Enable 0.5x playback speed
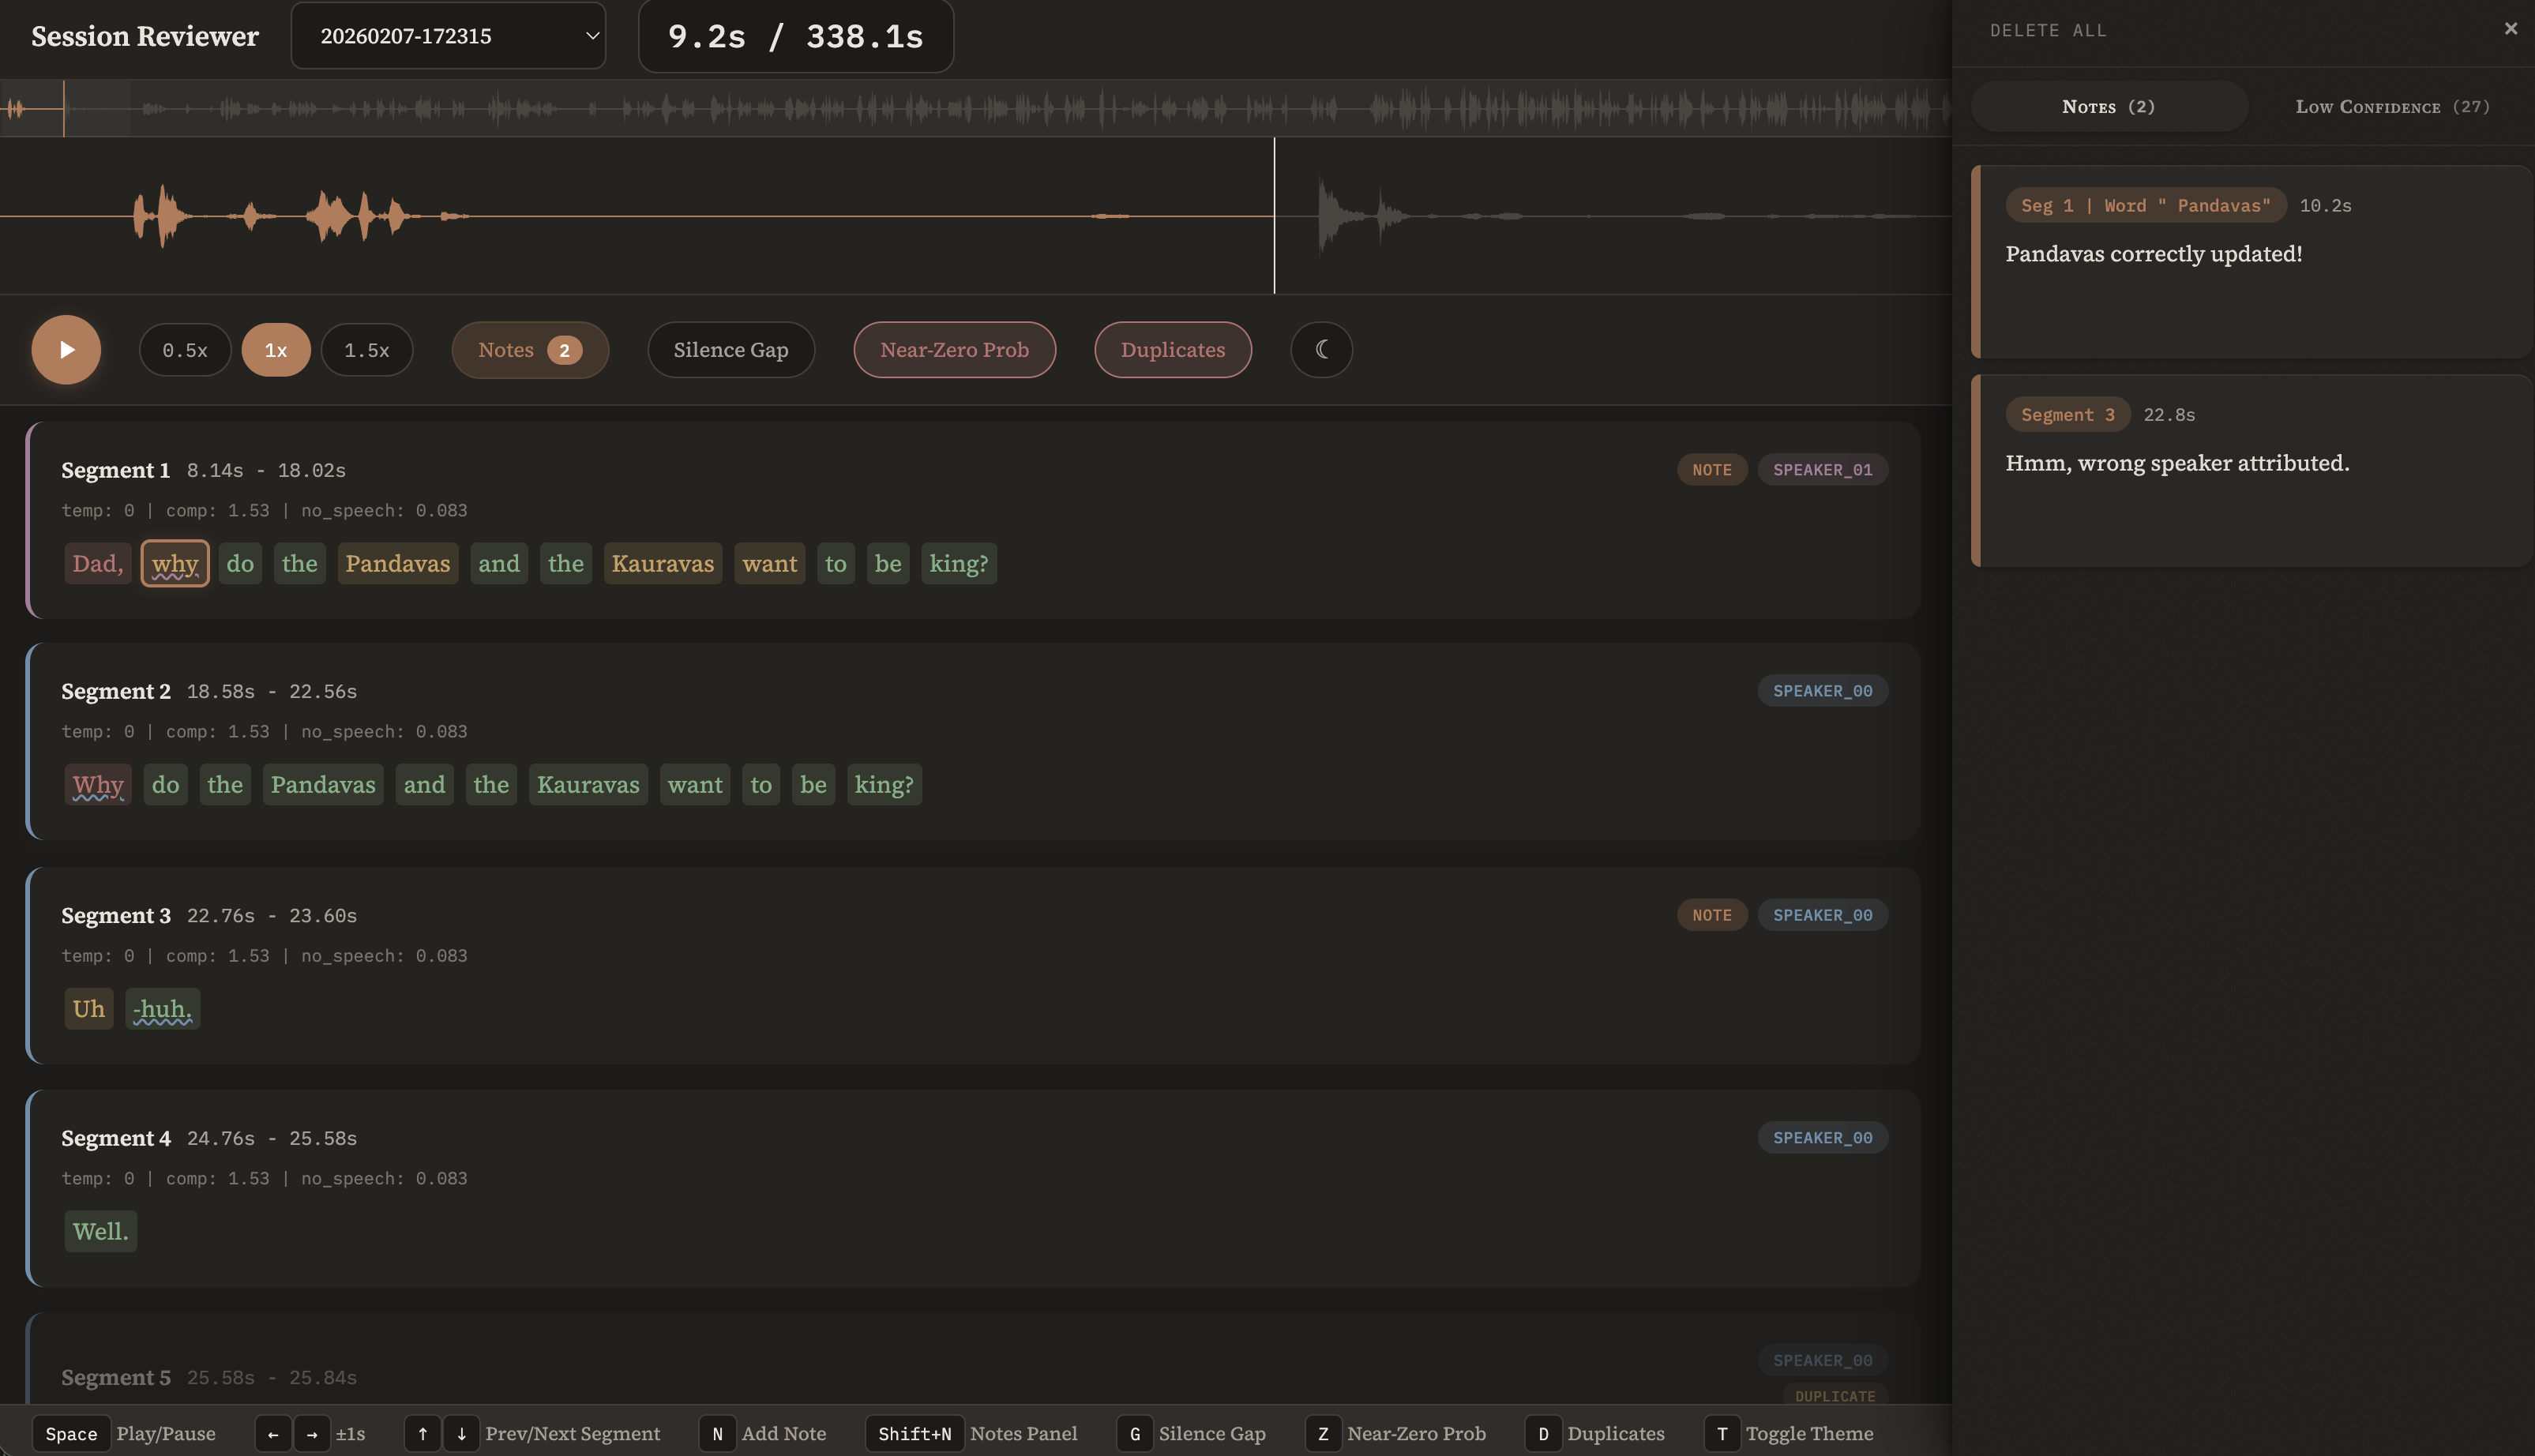The image size is (2535, 1456). [184, 350]
